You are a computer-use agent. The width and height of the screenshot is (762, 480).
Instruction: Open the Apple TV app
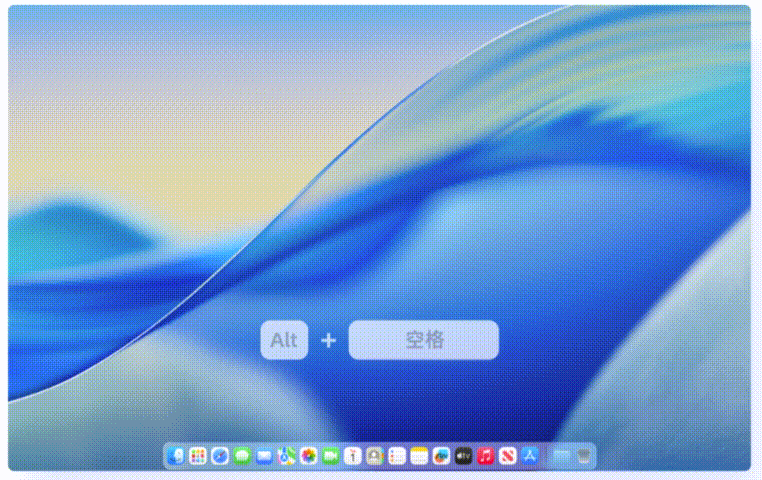pos(463,456)
